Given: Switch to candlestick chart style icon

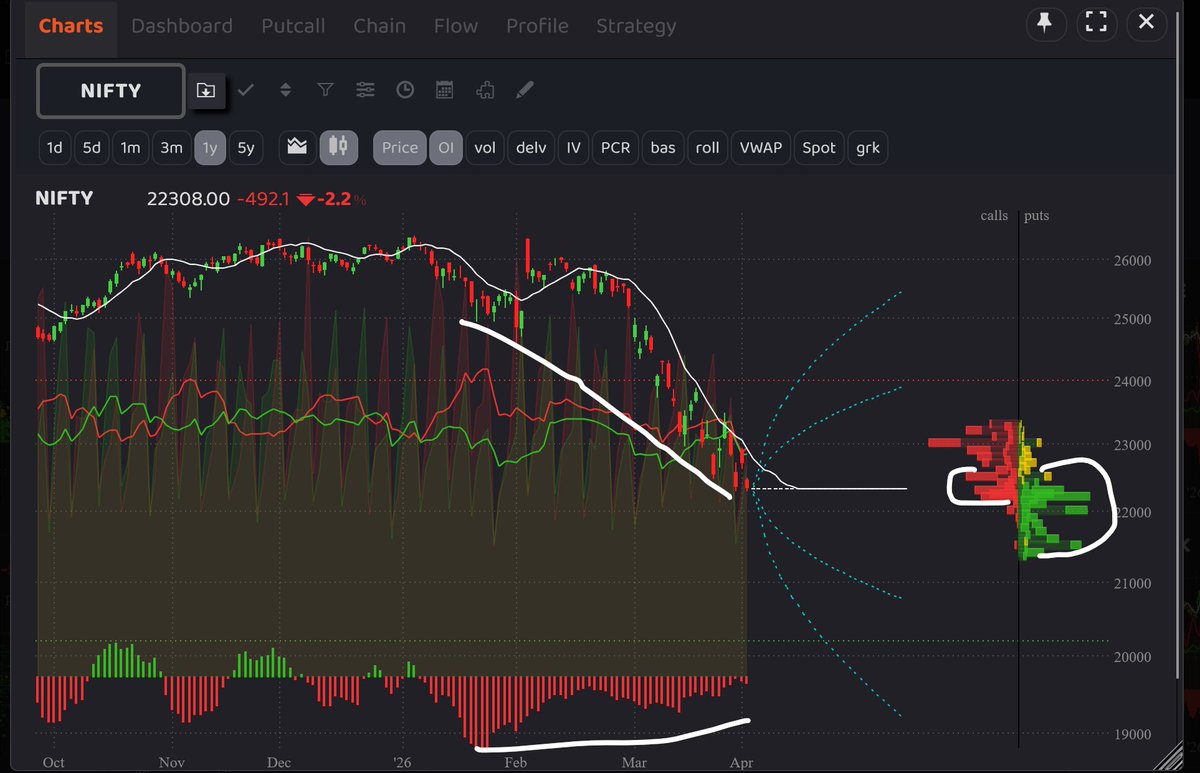Looking at the screenshot, I should click(339, 147).
